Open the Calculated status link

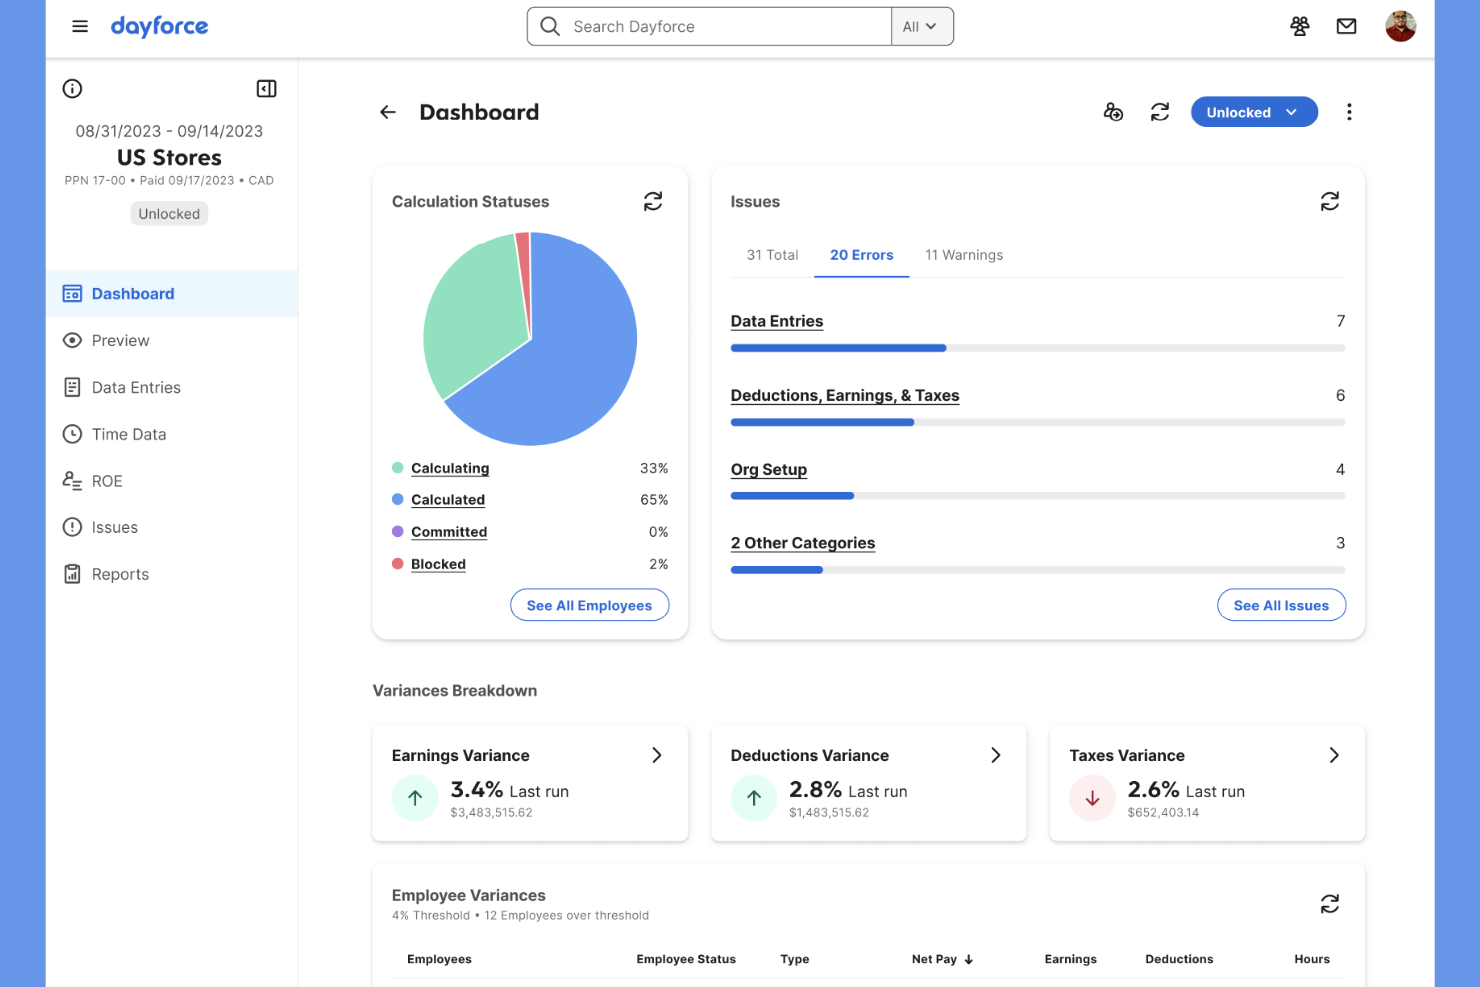448,500
